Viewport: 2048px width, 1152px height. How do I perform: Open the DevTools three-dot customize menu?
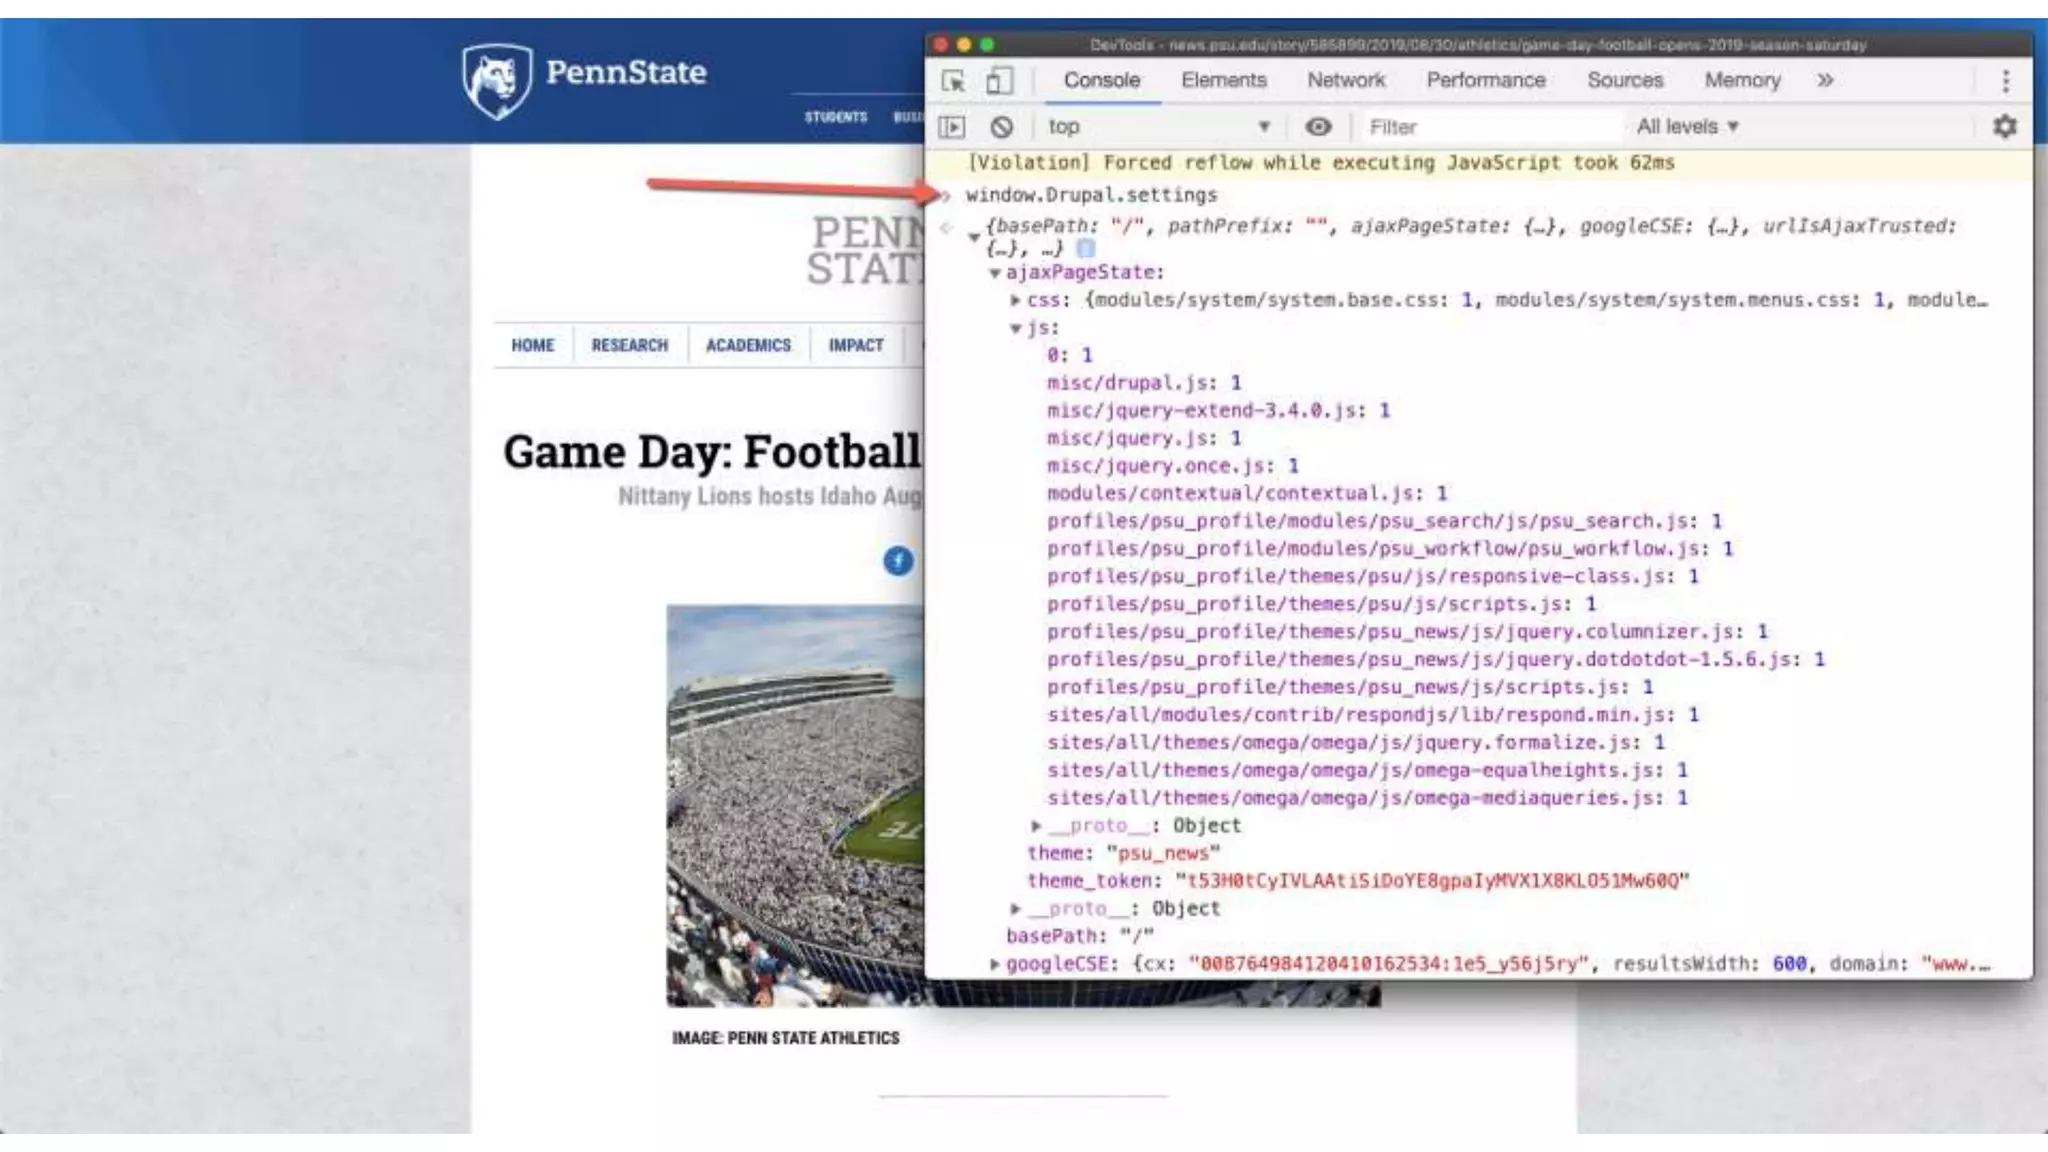[x=2005, y=81]
